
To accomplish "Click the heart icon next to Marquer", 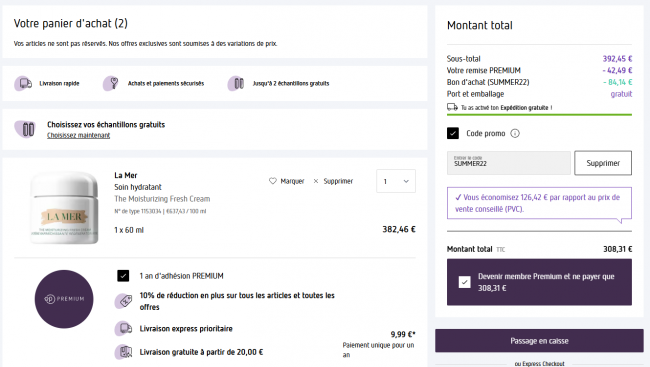I will pyautogui.click(x=272, y=181).
